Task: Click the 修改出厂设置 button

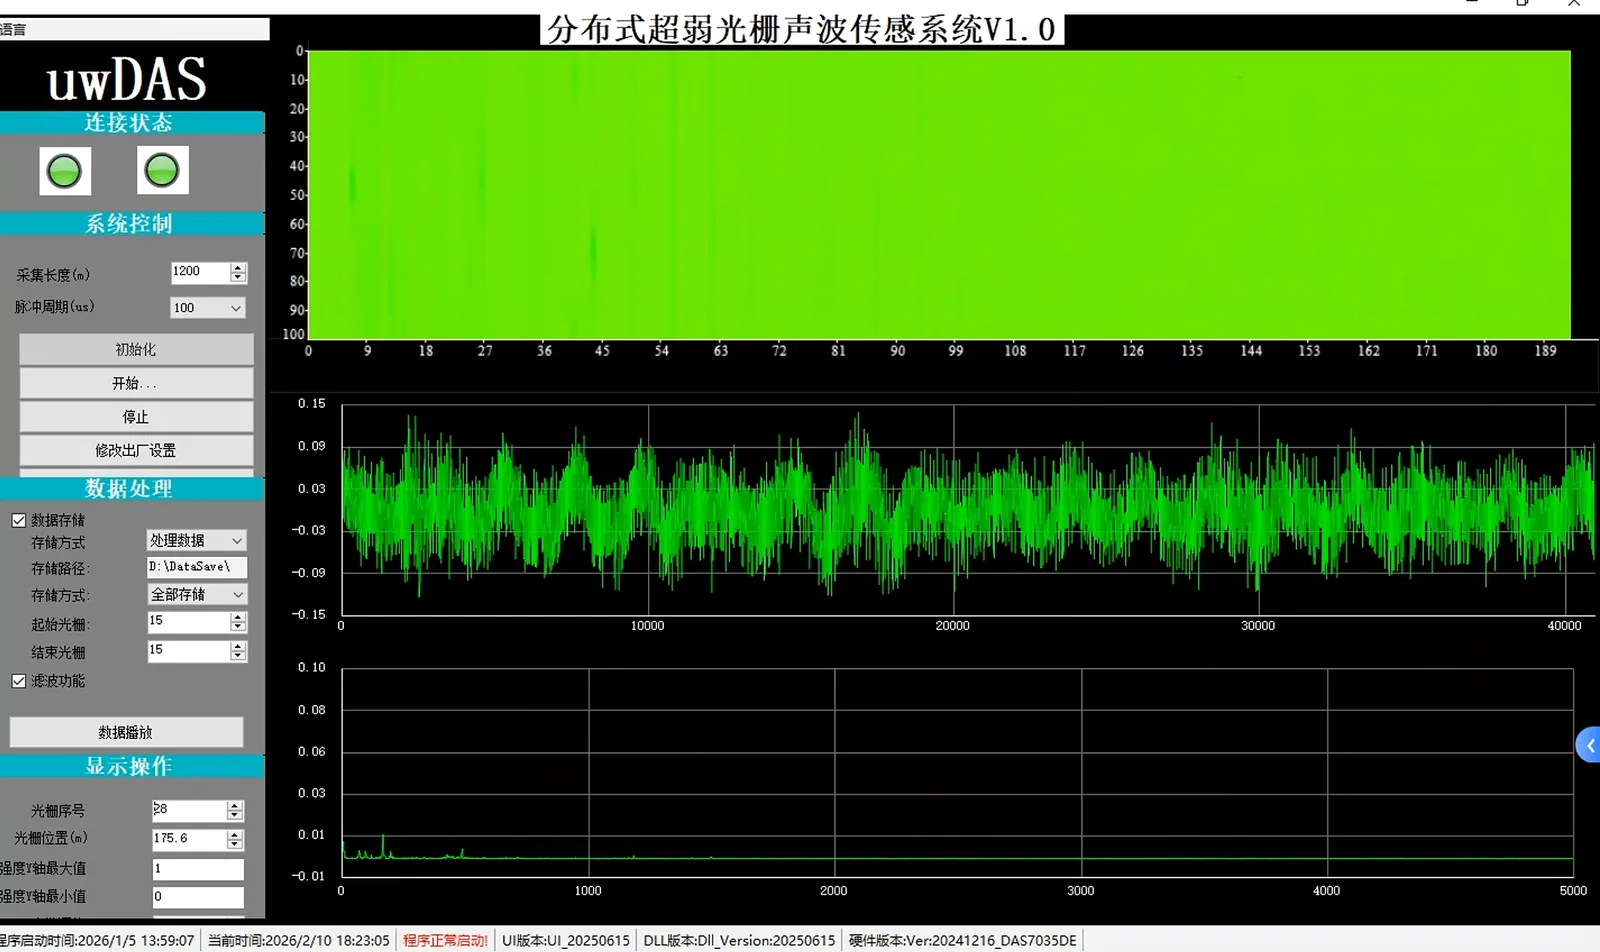Action: (136, 450)
